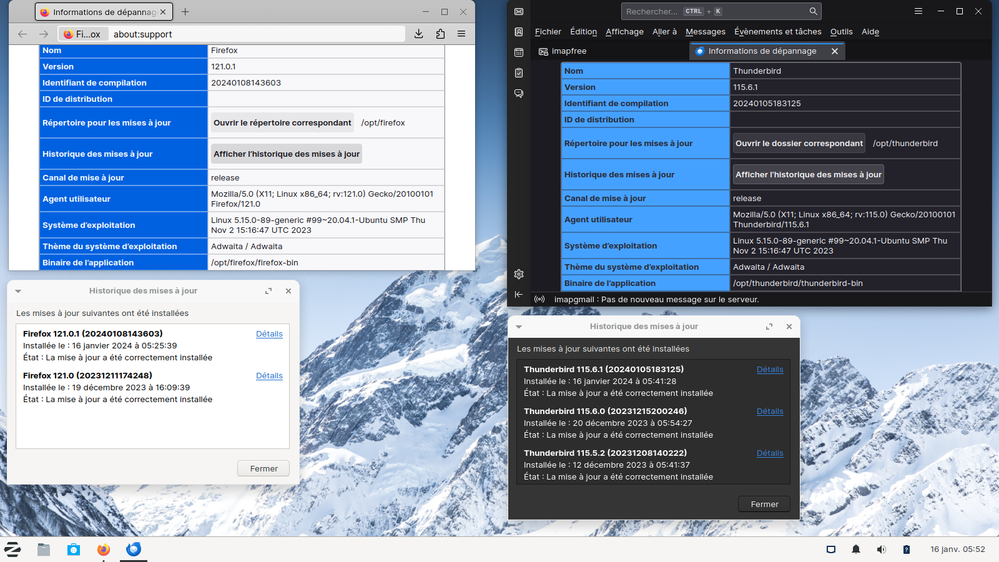Open the Fichier menu in Thunderbird
Viewport: 999px width, 562px height.
click(548, 32)
